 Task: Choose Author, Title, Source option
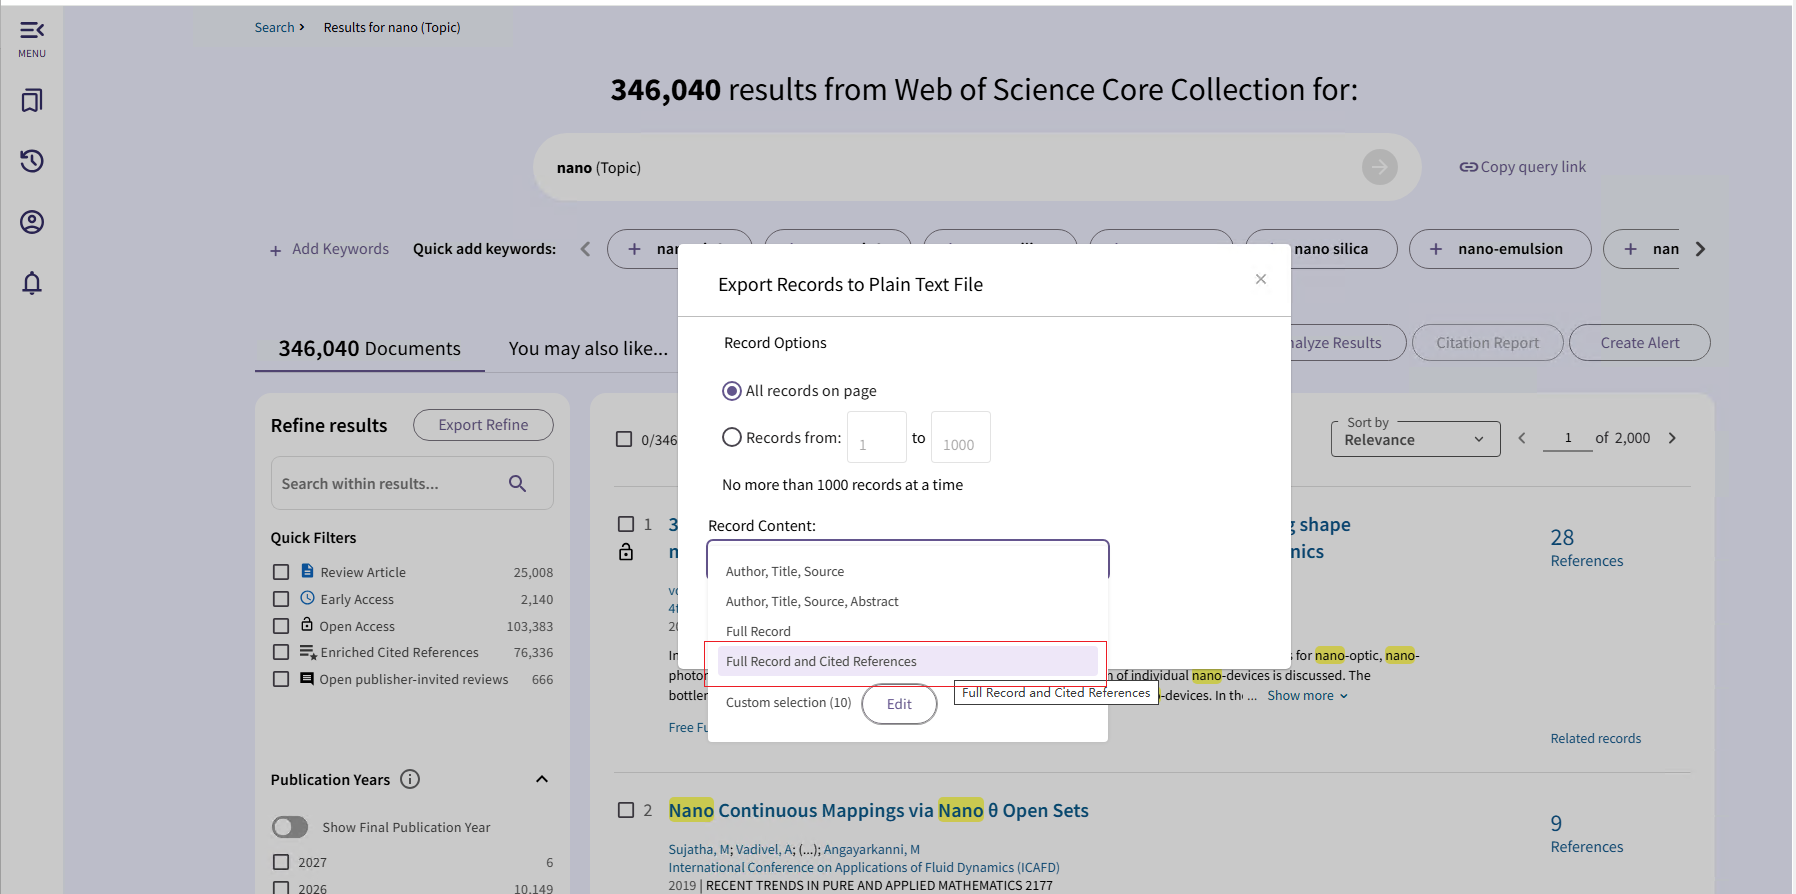908,572
